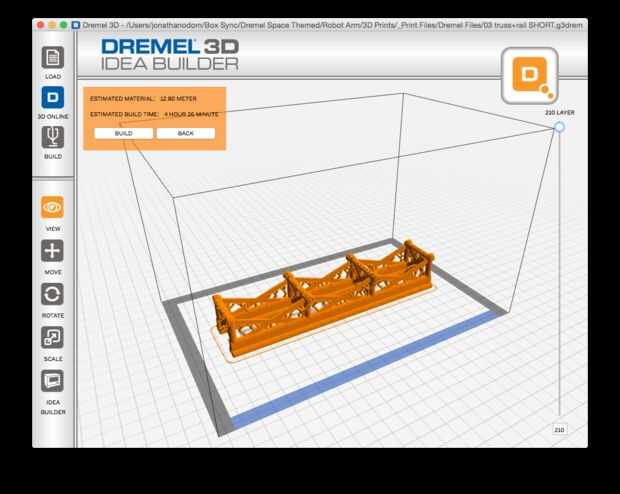Open the 3D Online icon
Screen dimensions: 620x494
(x=53, y=97)
